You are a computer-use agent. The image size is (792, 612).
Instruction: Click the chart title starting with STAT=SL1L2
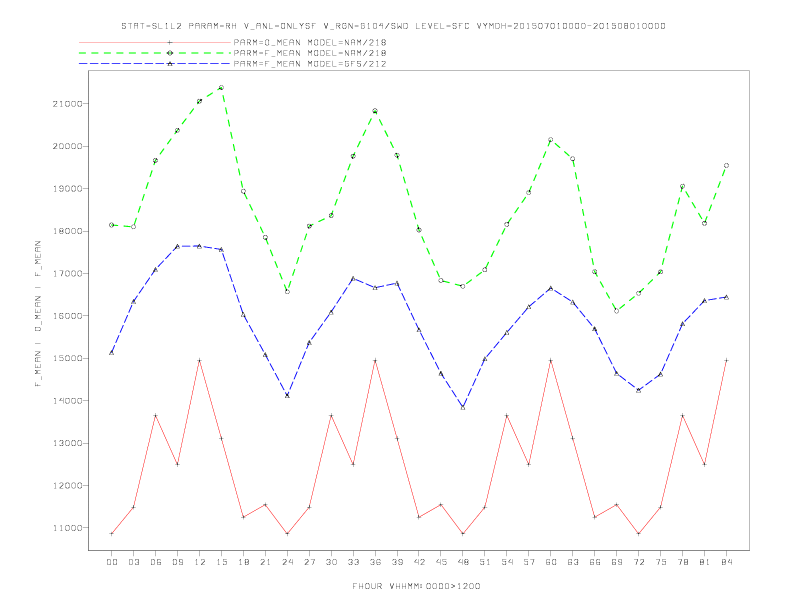pos(393,26)
